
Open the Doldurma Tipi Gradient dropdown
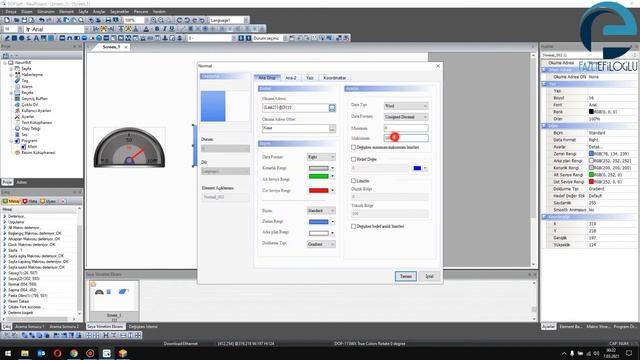click(x=321, y=244)
